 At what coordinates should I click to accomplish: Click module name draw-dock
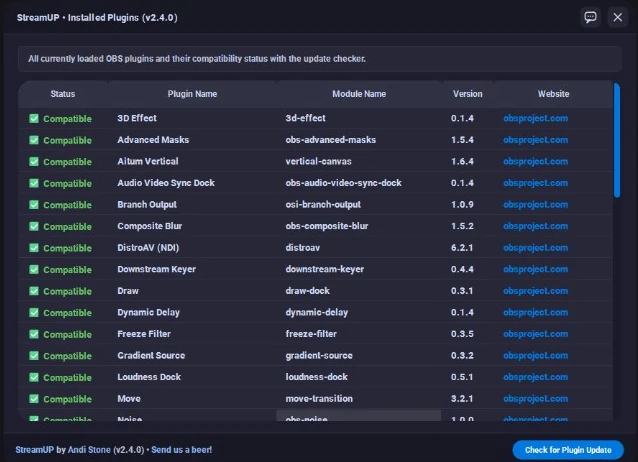tap(308, 291)
